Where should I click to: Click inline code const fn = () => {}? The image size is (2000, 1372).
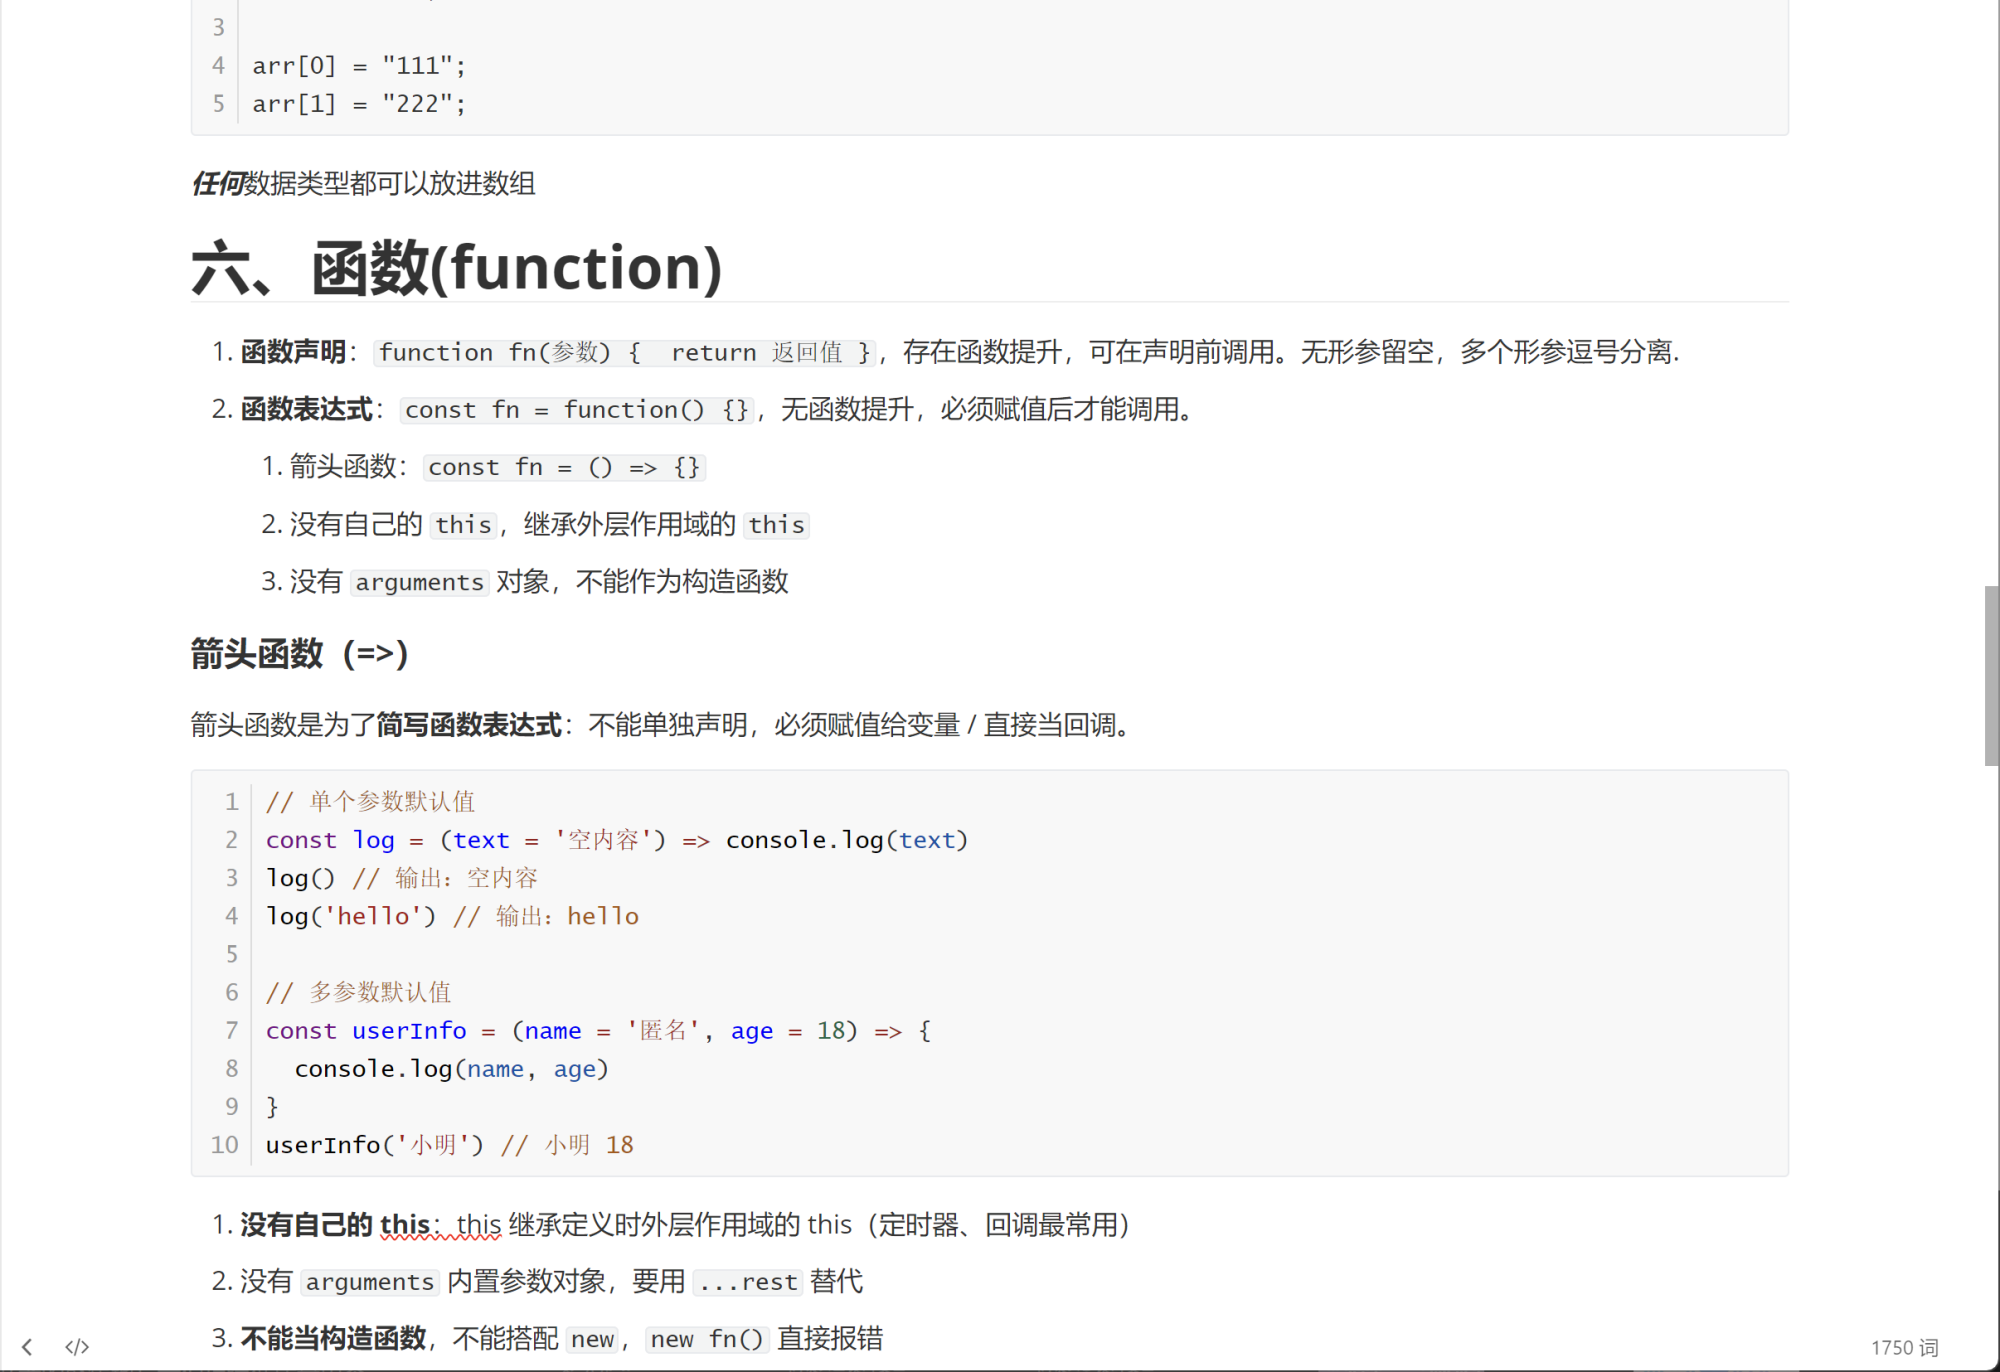pyautogui.click(x=564, y=467)
